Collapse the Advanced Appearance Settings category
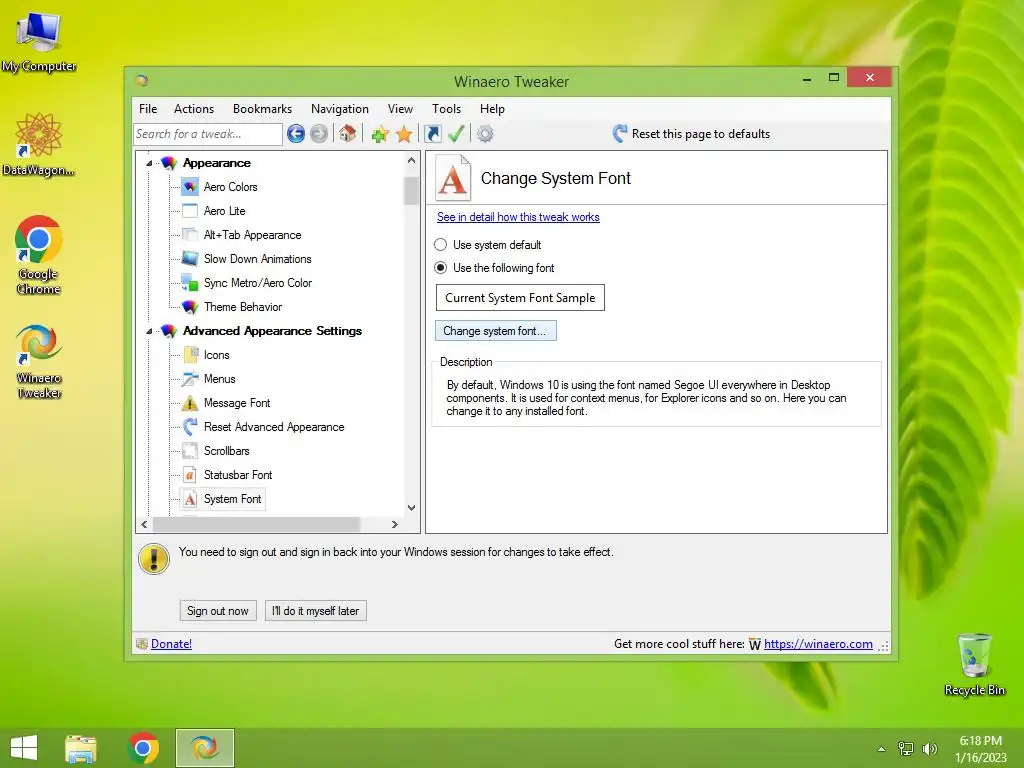This screenshot has width=1024, height=768. [x=150, y=331]
